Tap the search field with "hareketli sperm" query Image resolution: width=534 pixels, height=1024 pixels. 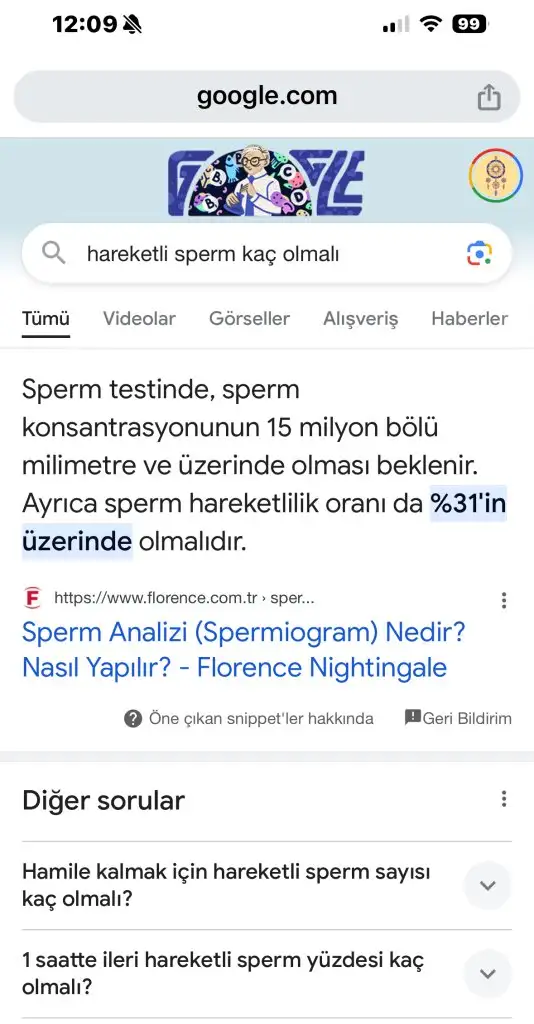point(267,253)
